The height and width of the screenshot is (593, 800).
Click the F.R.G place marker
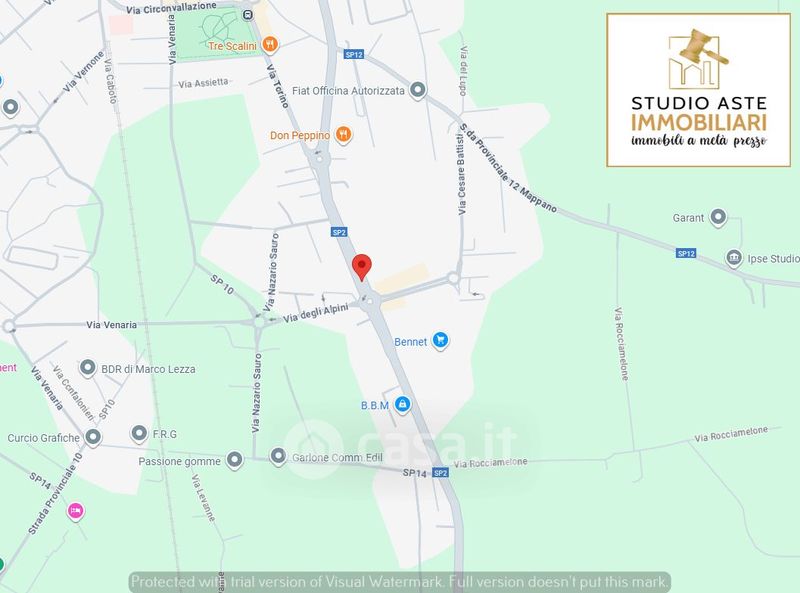click(x=139, y=433)
